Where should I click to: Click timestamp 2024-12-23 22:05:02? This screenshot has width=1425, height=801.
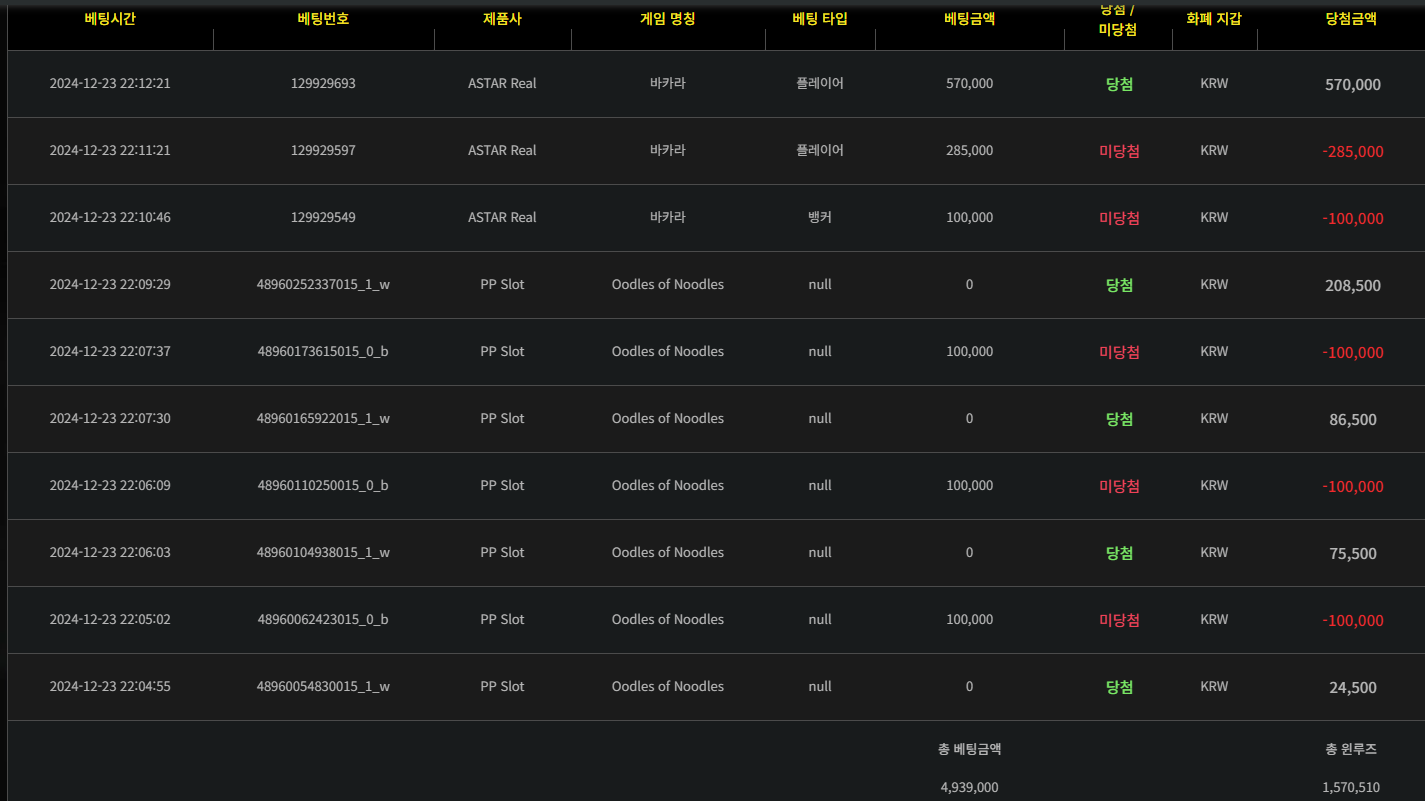click(110, 620)
